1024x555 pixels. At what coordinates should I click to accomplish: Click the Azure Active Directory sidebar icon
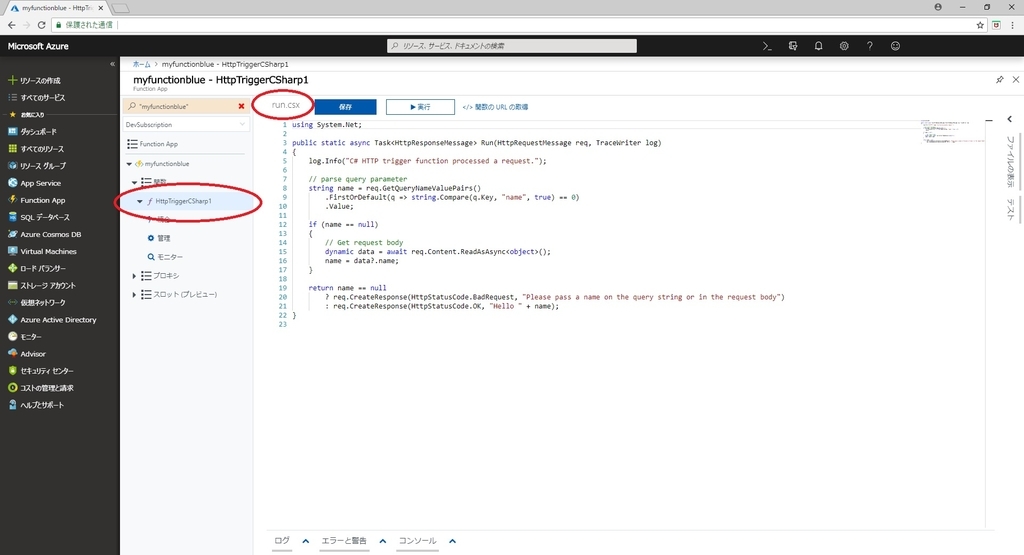[x=12, y=319]
